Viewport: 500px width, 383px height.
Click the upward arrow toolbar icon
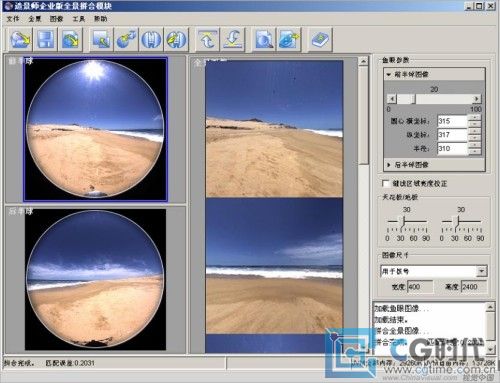point(208,39)
